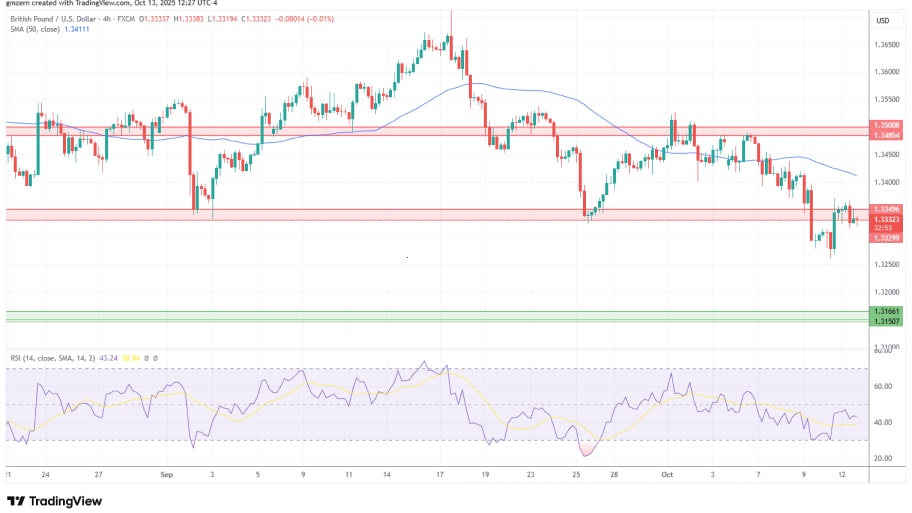
Task: Click the 1.33496 resistance price label
Action: coord(886,209)
